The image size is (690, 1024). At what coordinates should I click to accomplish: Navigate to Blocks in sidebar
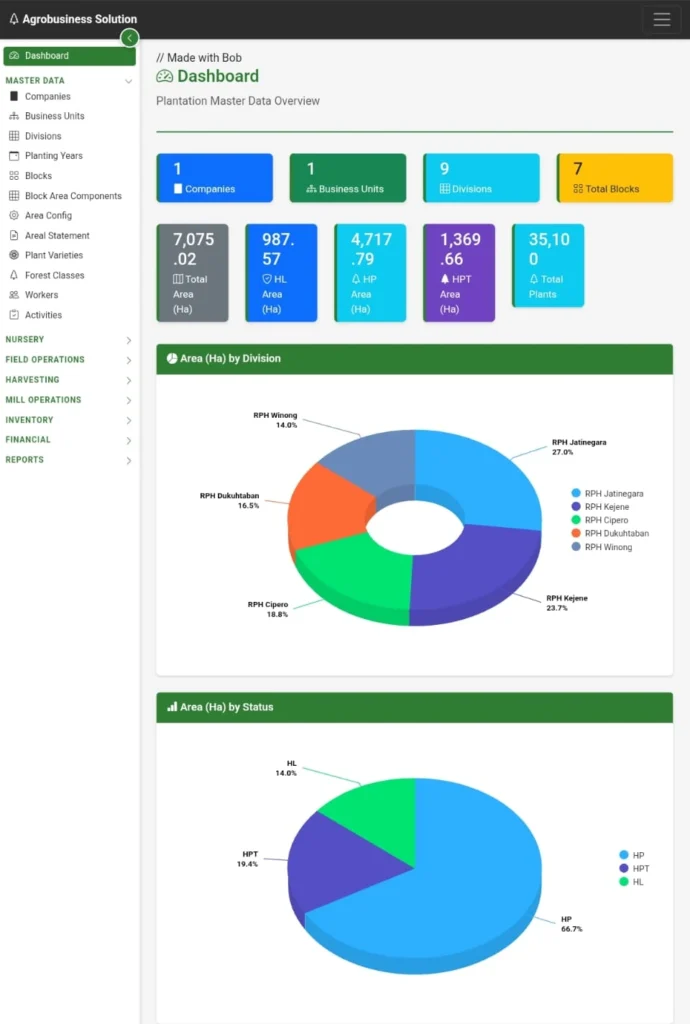pos(38,176)
